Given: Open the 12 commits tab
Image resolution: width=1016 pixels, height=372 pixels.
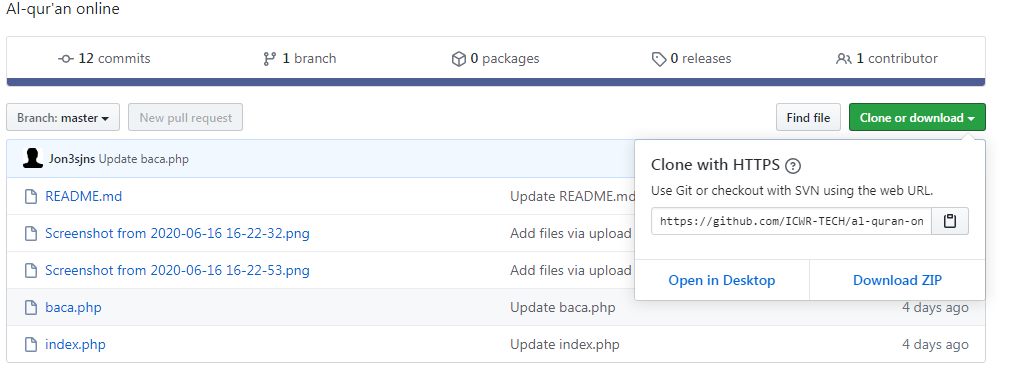Looking at the screenshot, I should 104,58.
